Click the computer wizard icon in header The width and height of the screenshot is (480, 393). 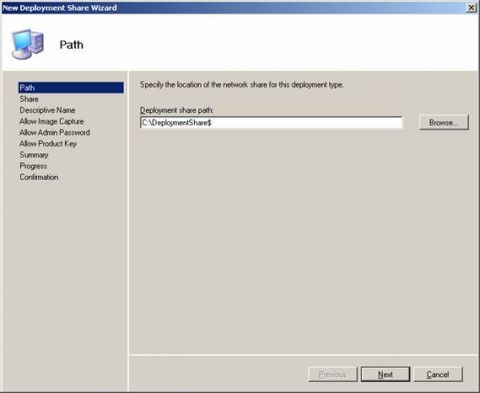coord(28,44)
